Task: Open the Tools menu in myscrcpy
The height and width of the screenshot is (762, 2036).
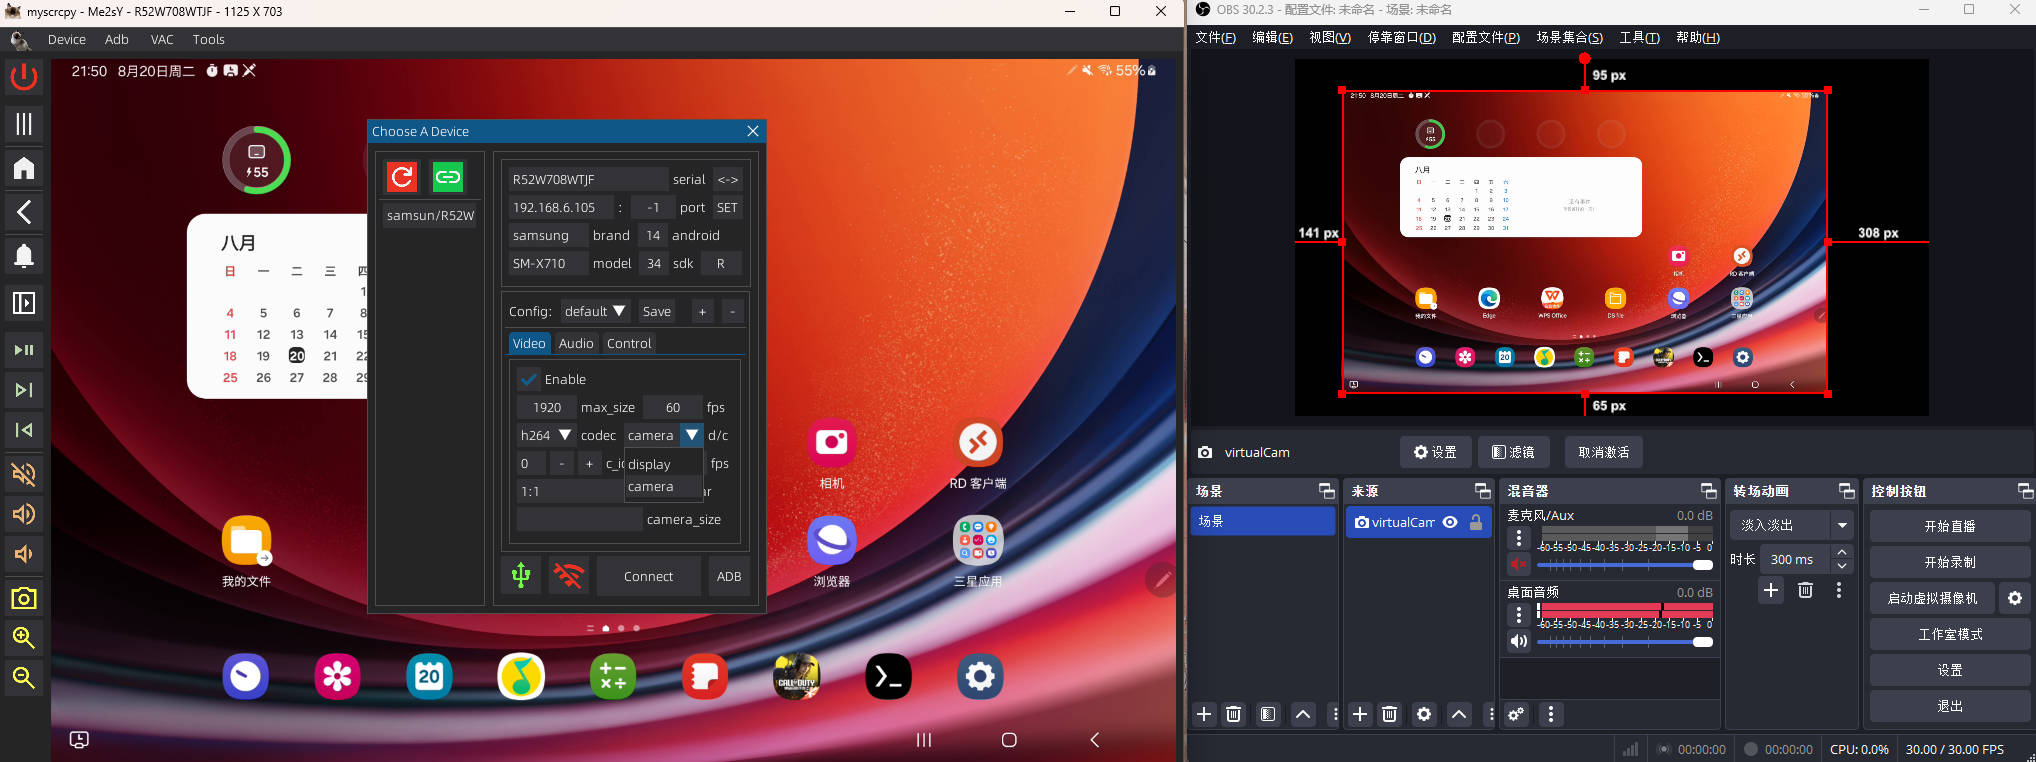Action: 209,39
